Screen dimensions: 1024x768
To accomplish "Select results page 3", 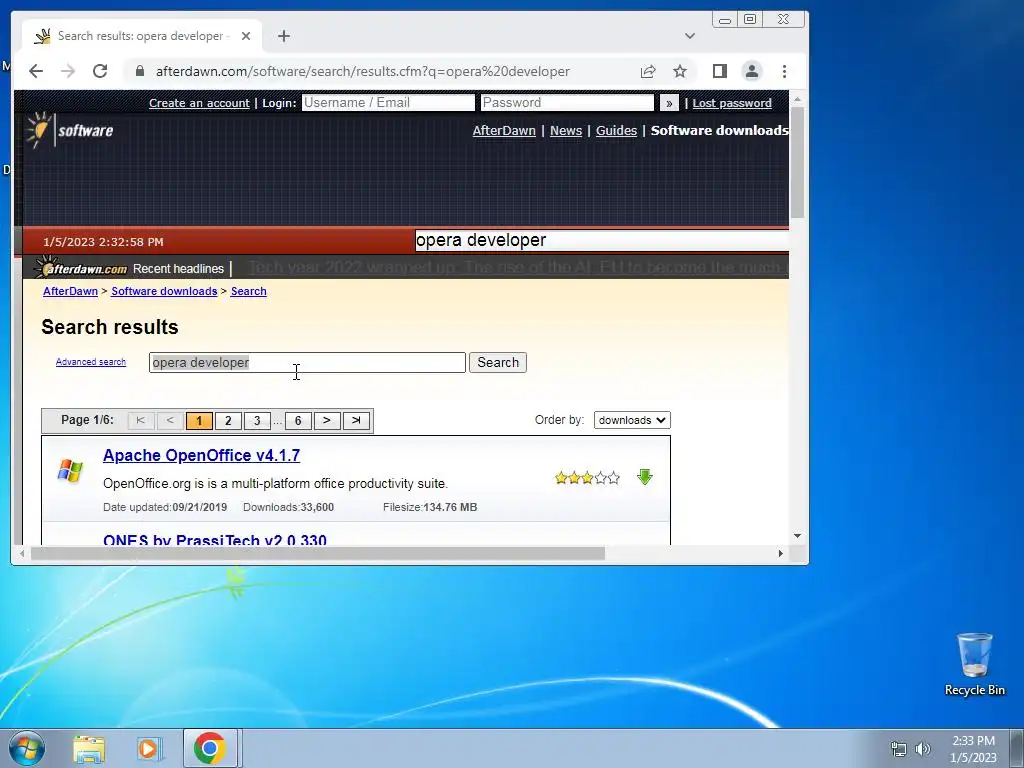I will (x=257, y=421).
